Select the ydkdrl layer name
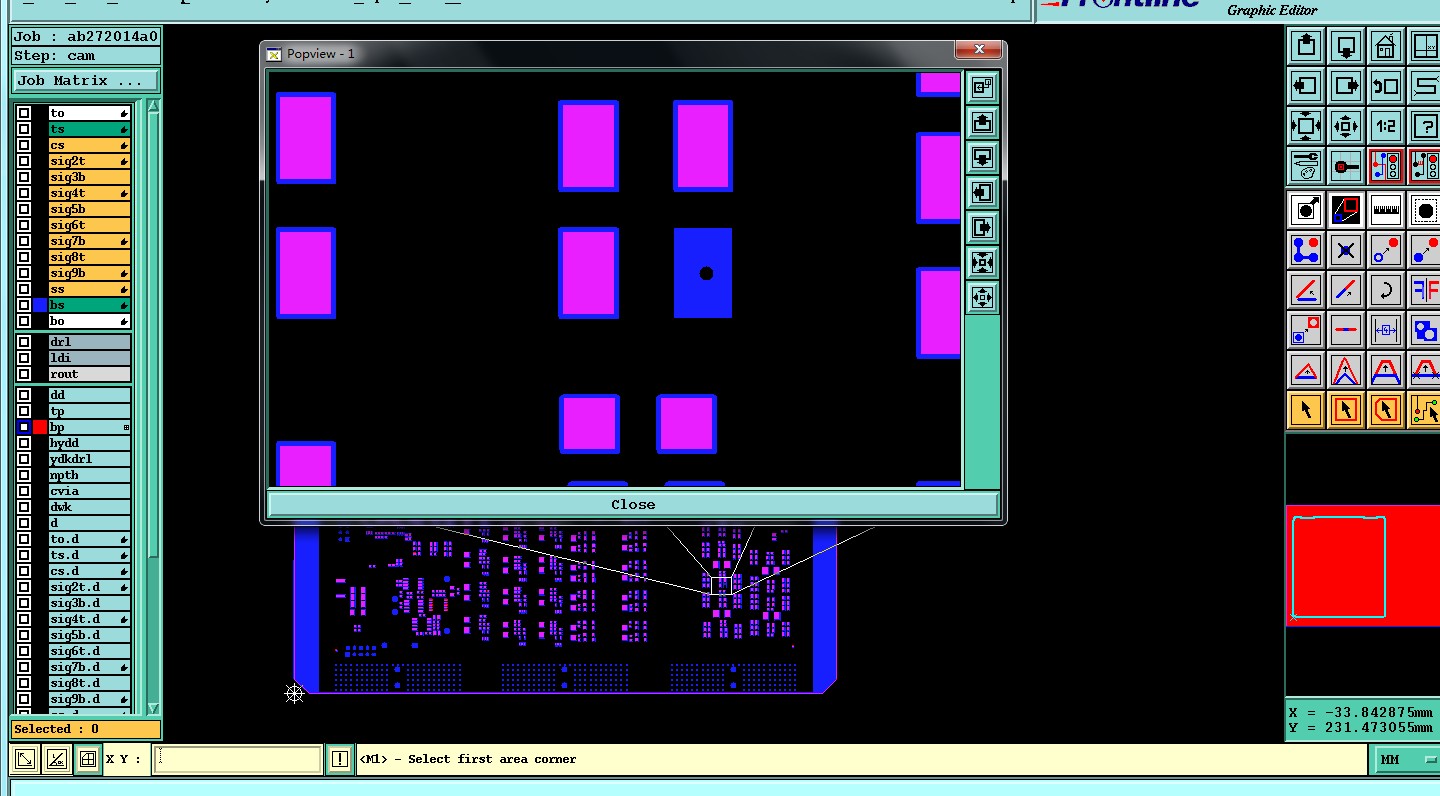 (x=90, y=459)
